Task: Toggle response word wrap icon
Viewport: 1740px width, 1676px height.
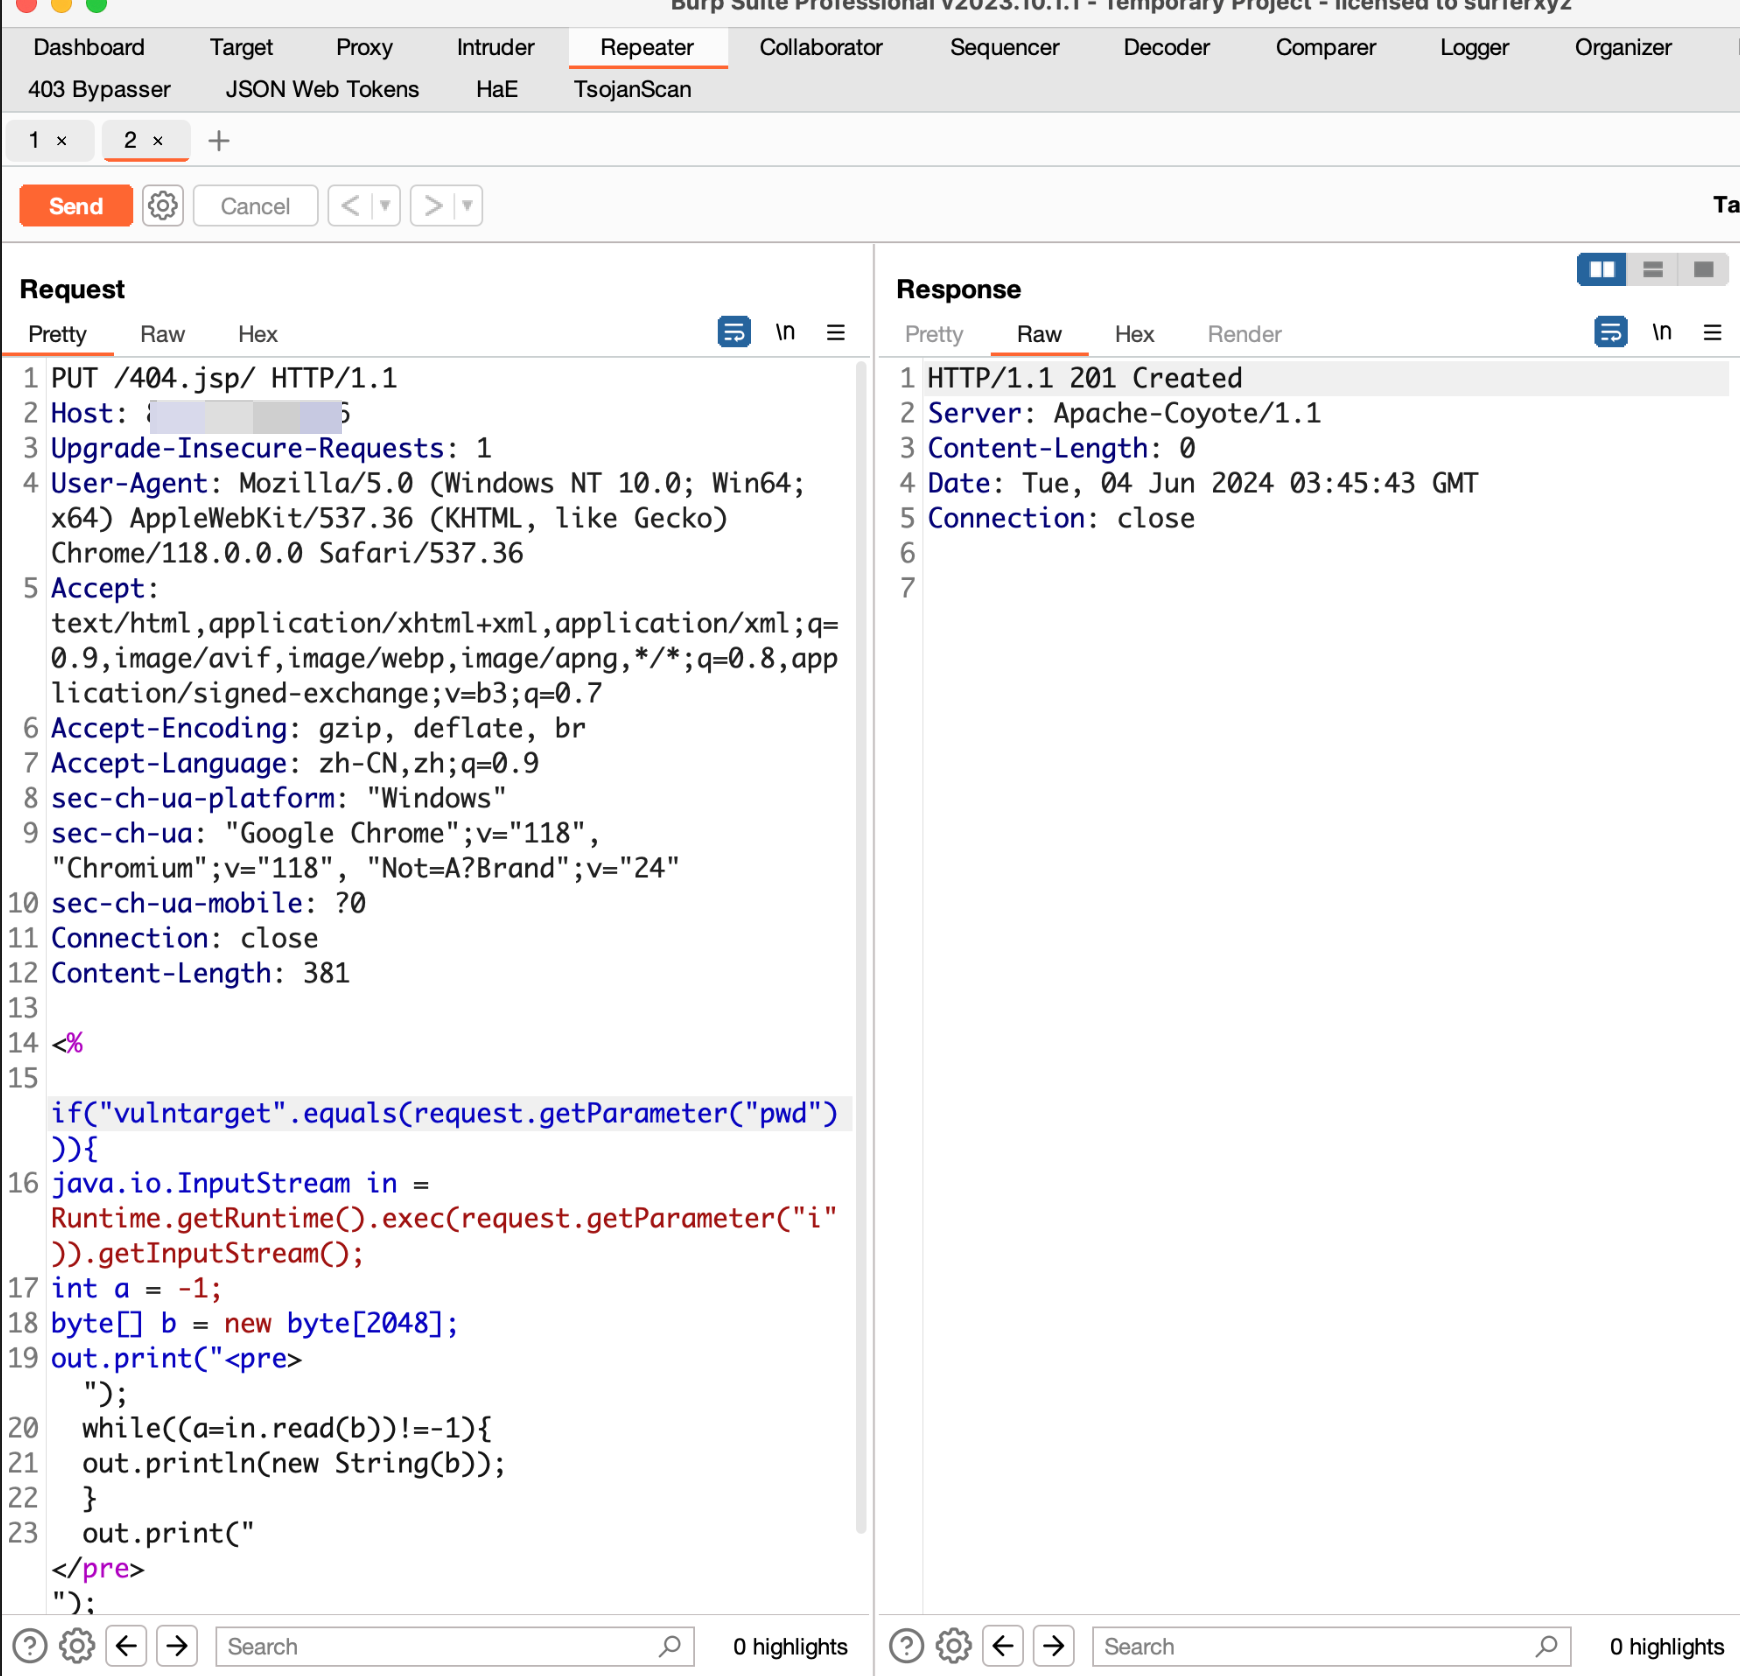Action: (1610, 332)
